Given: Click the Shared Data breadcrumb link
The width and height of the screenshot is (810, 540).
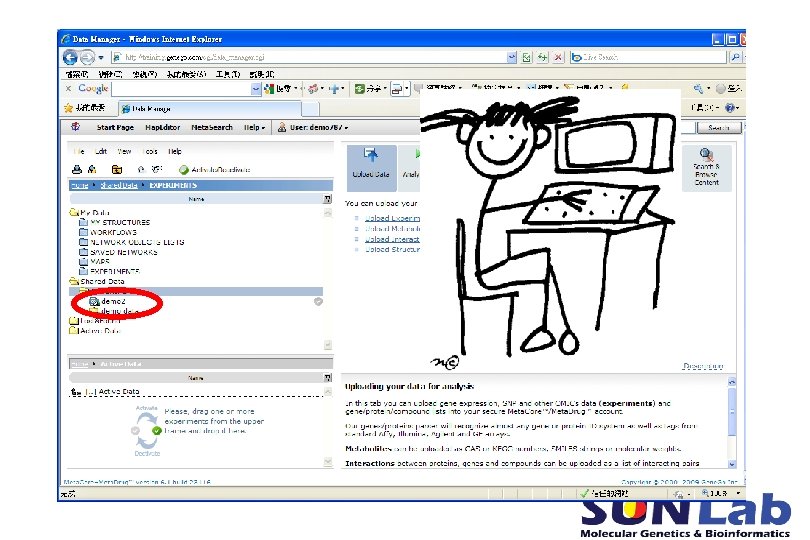Looking at the screenshot, I should click(x=119, y=185).
